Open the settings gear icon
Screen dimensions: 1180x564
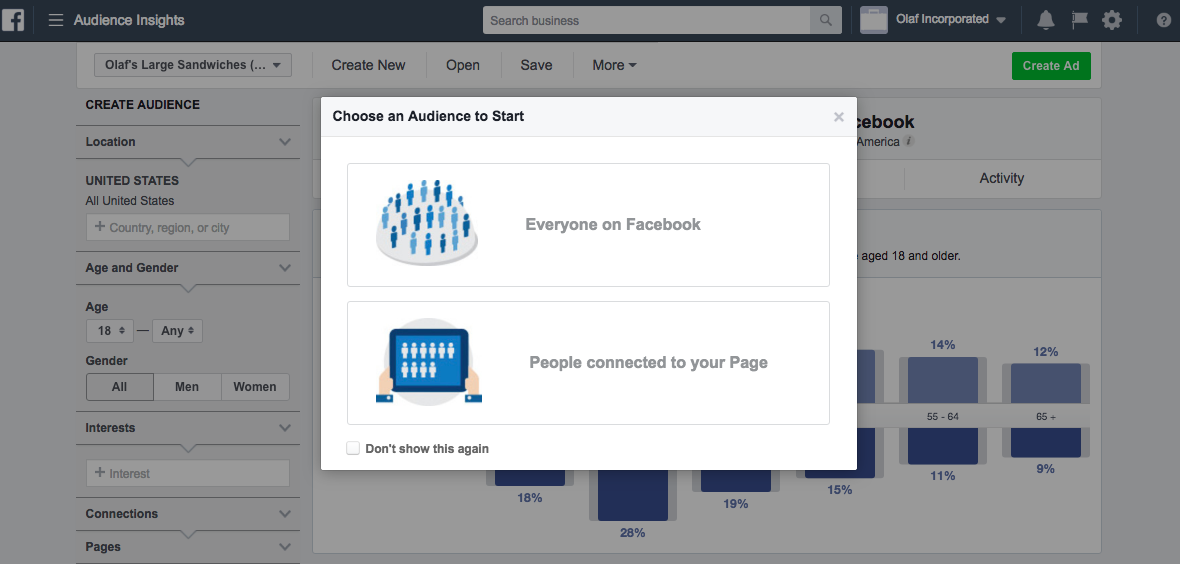pyautogui.click(x=1111, y=20)
